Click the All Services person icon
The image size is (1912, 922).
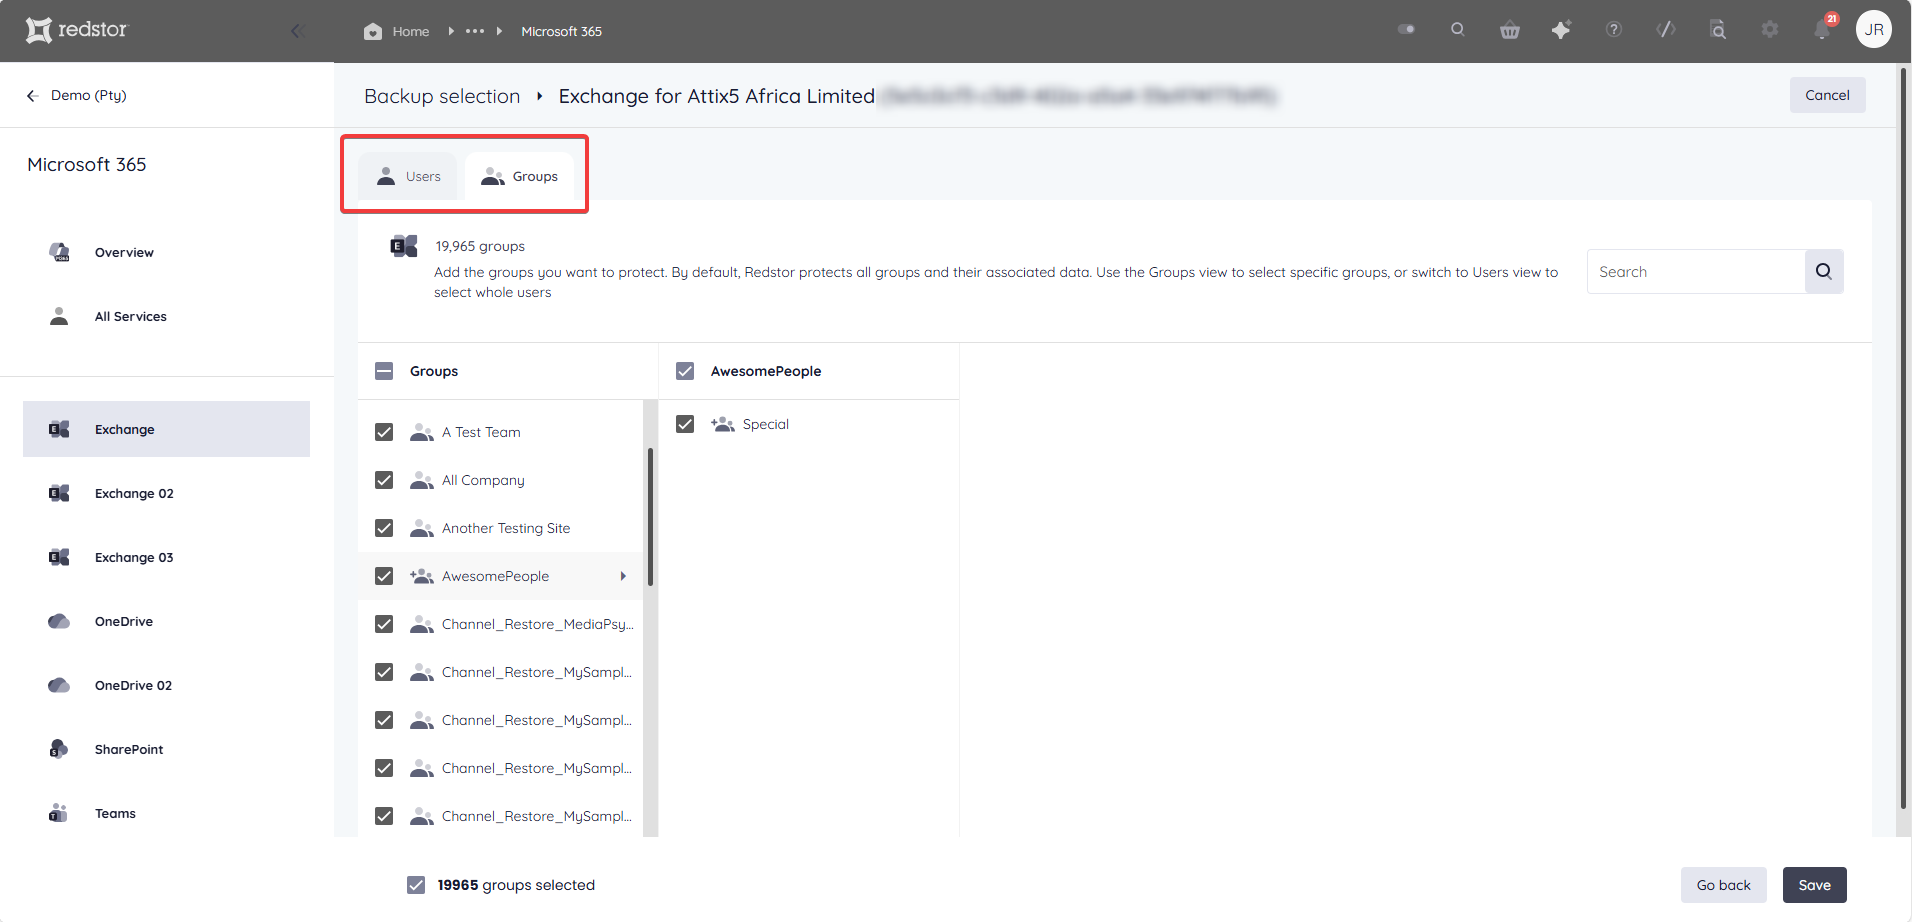pyautogui.click(x=59, y=316)
